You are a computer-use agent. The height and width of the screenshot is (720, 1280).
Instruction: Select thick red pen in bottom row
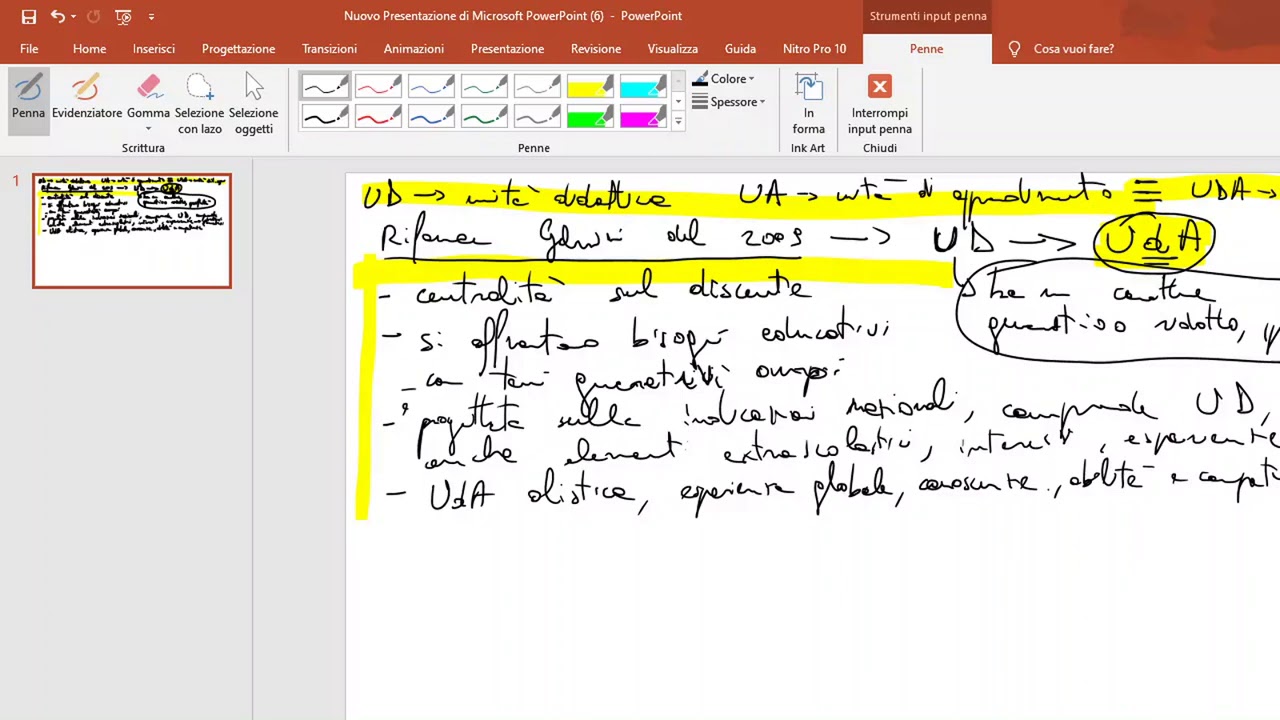click(x=378, y=117)
